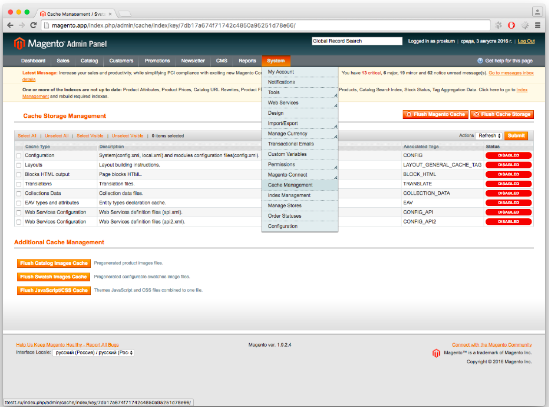Image resolution: width=549 pixels, height=407 pixels.
Task: Click the browser address bar
Action: pyautogui.click(x=266, y=25)
